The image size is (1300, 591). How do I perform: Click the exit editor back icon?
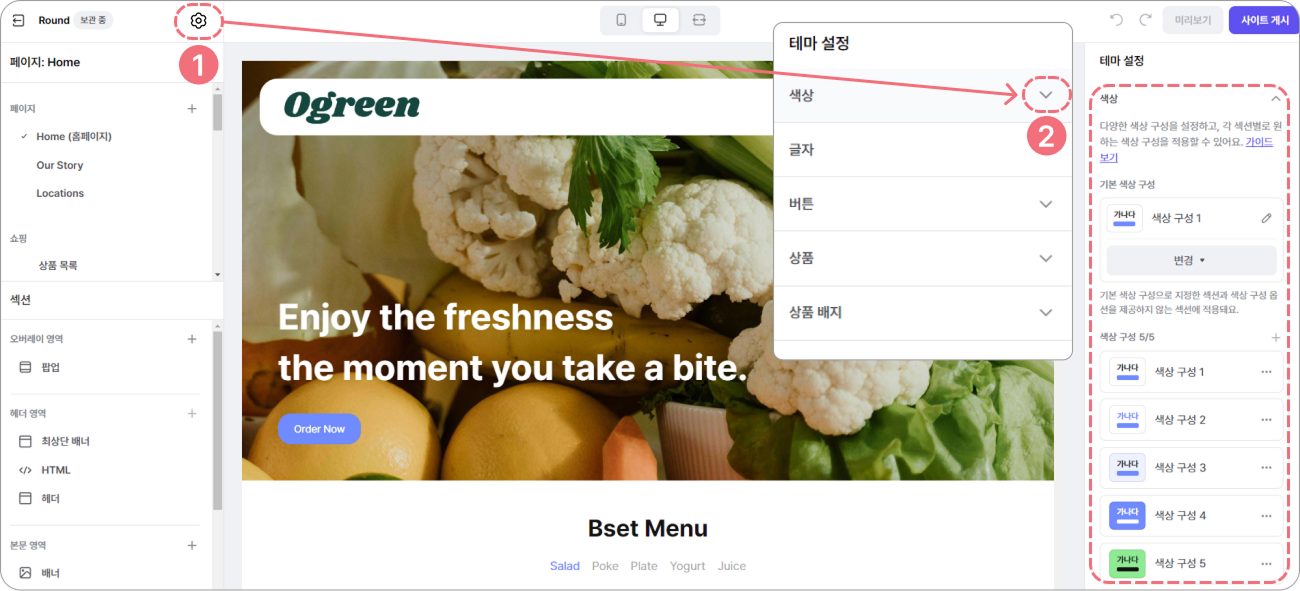click(18, 20)
